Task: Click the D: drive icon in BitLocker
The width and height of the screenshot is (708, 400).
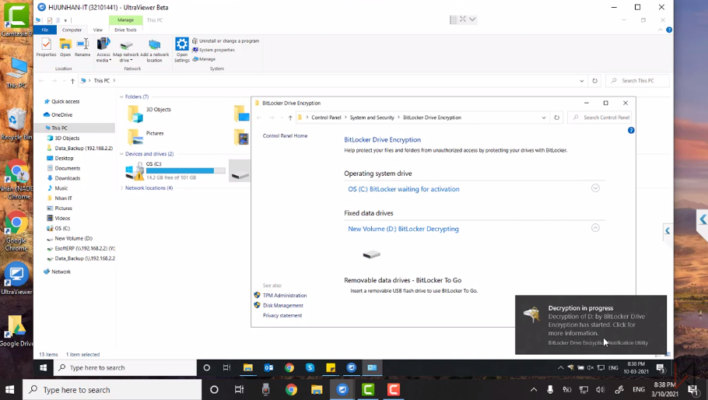Action: pos(371,255)
